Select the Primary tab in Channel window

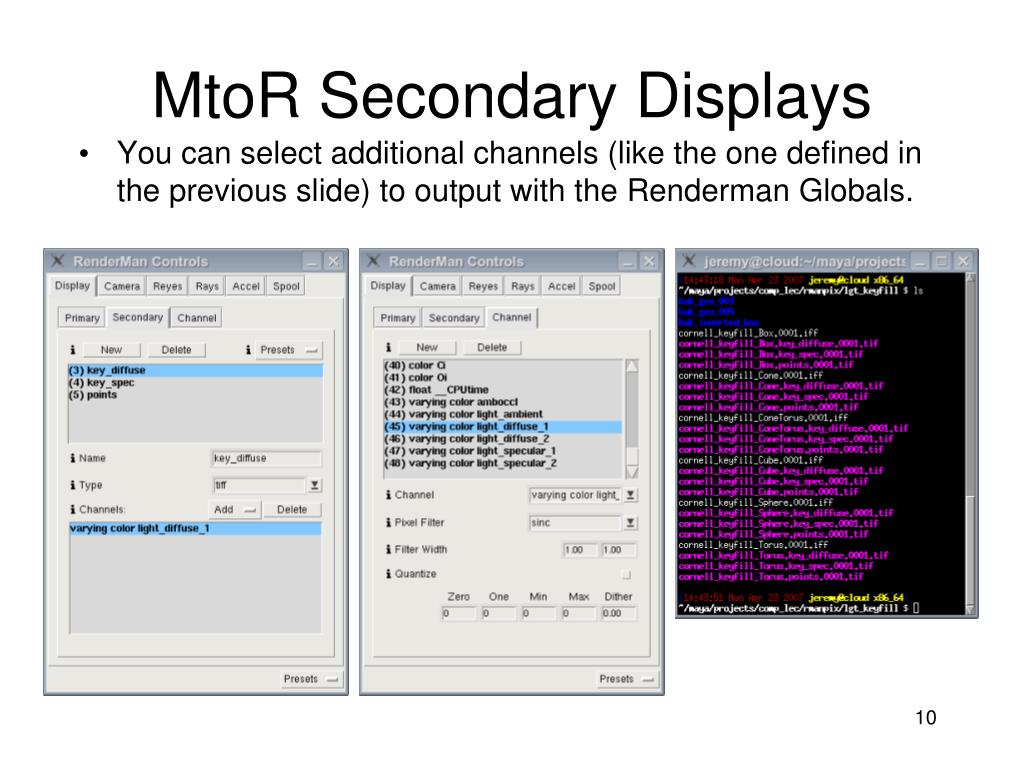pyautogui.click(x=398, y=318)
